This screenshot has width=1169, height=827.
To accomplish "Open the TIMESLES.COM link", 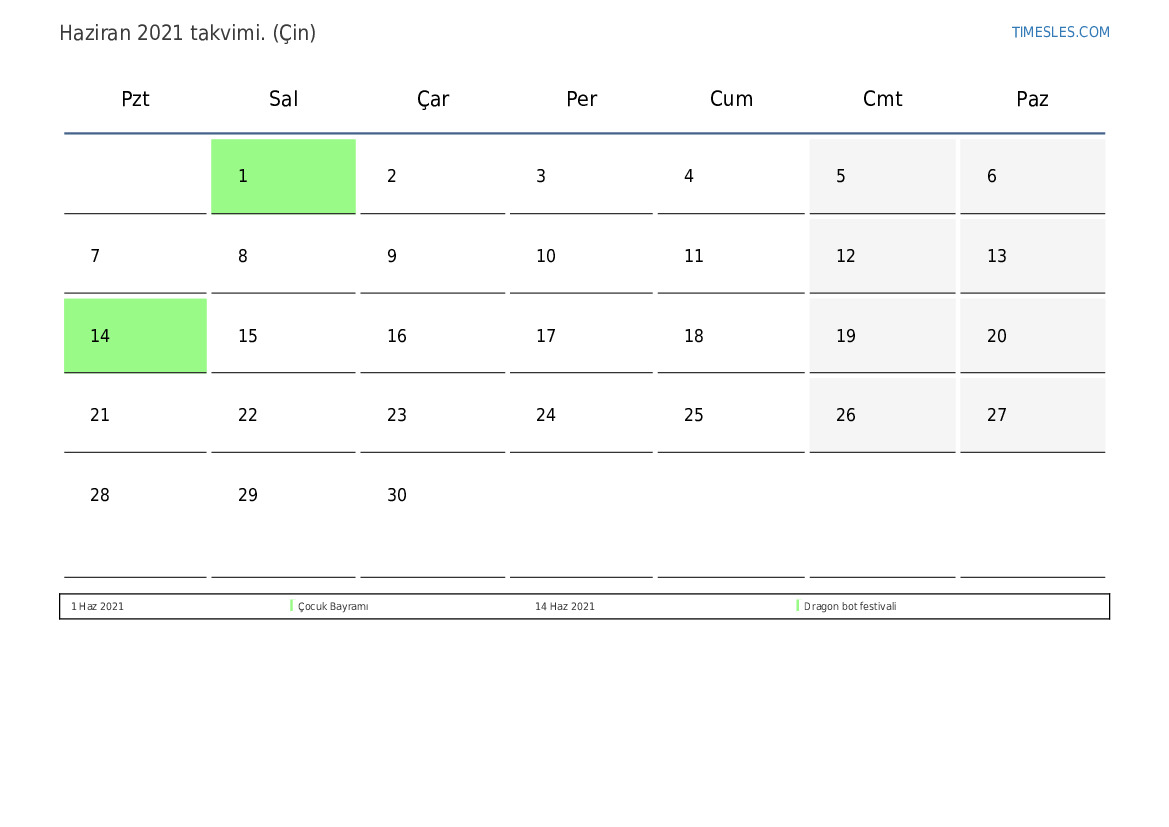I will coord(1060,32).
